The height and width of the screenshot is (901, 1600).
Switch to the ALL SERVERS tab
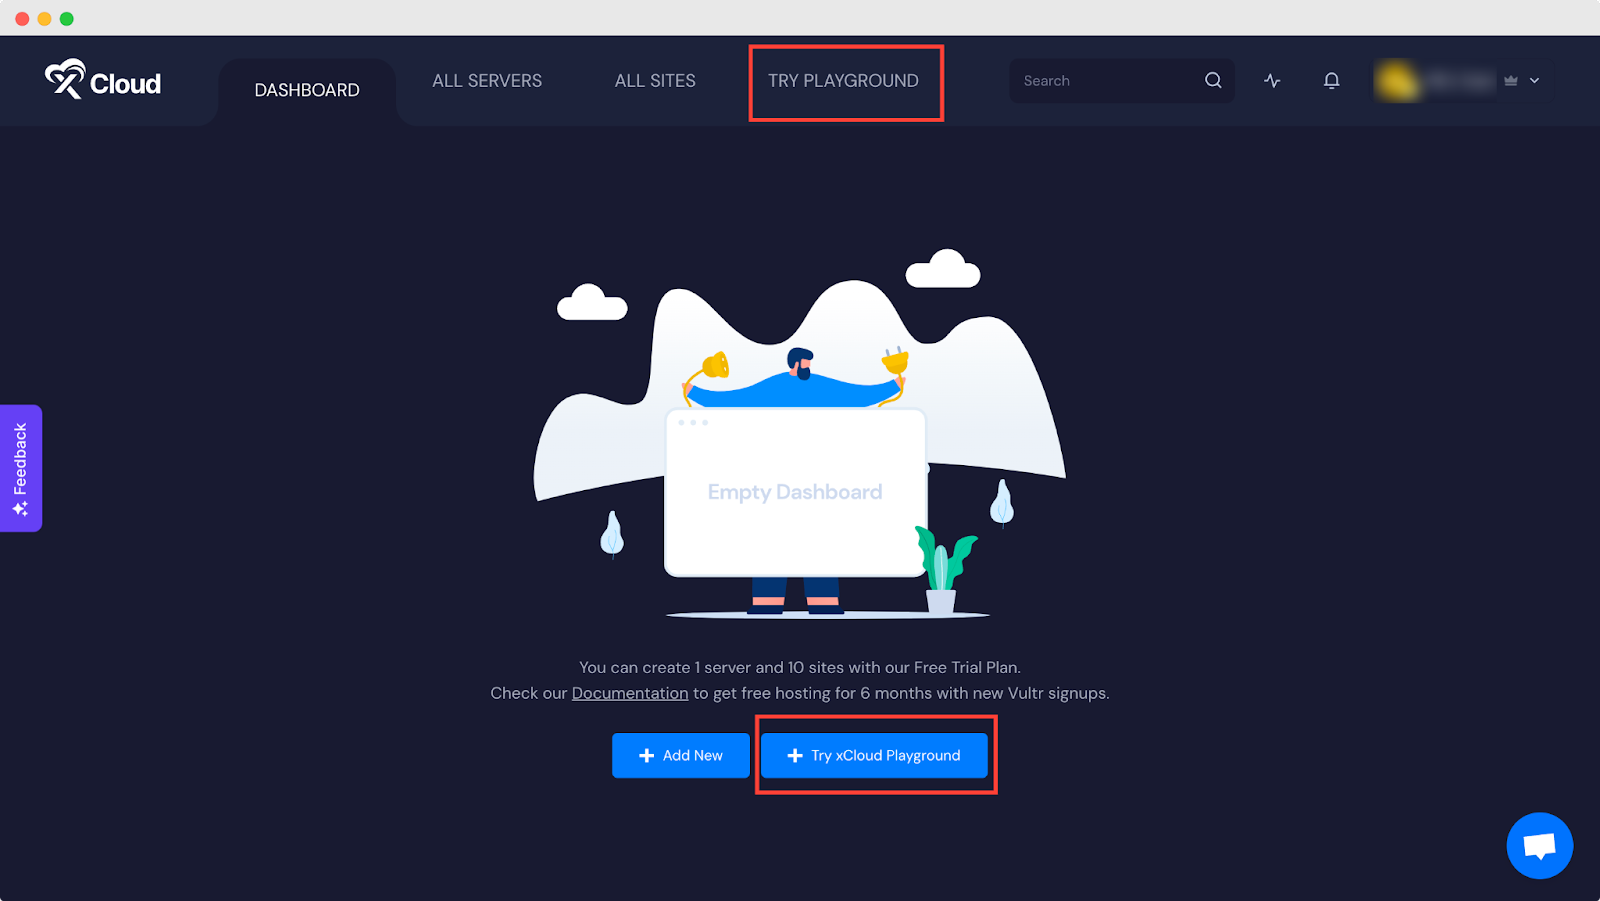pos(487,80)
